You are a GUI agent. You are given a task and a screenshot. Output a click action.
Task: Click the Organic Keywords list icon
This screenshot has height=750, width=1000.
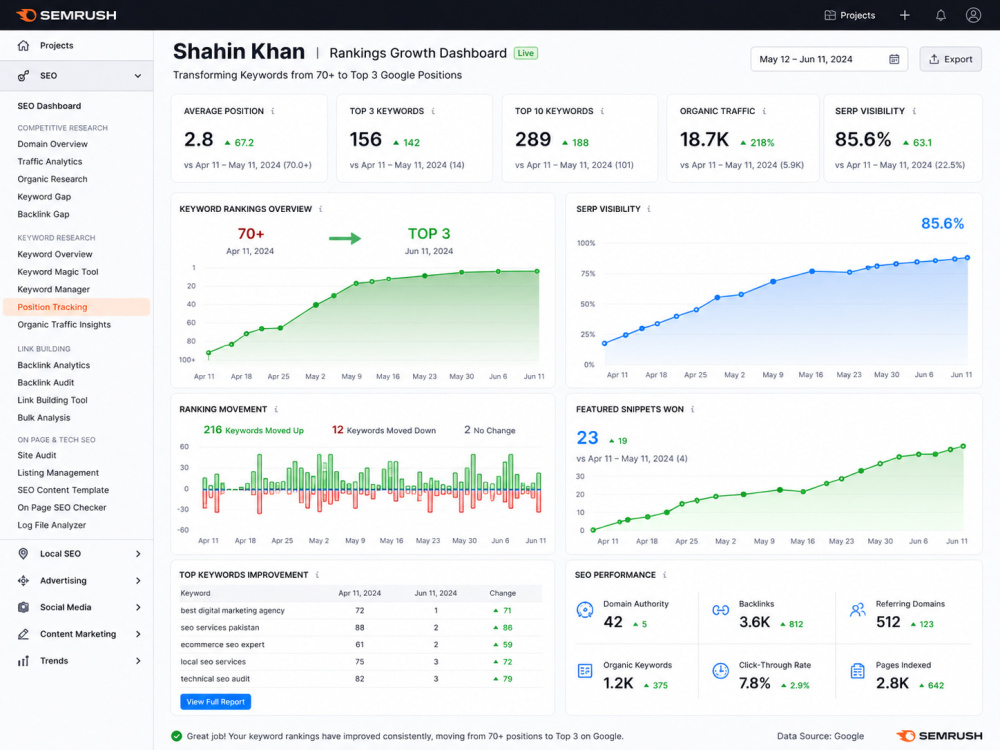click(585, 671)
